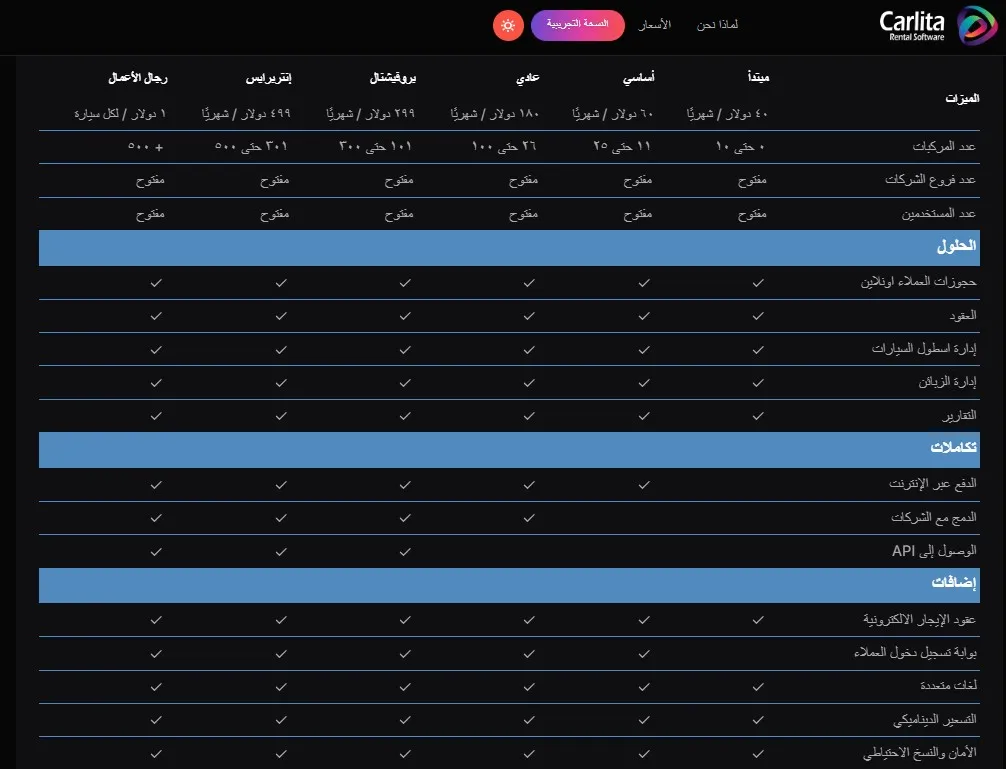Click checkmark for إدارة اسطول السيارات under عادي
The height and width of the screenshot is (769, 1006).
click(x=529, y=350)
